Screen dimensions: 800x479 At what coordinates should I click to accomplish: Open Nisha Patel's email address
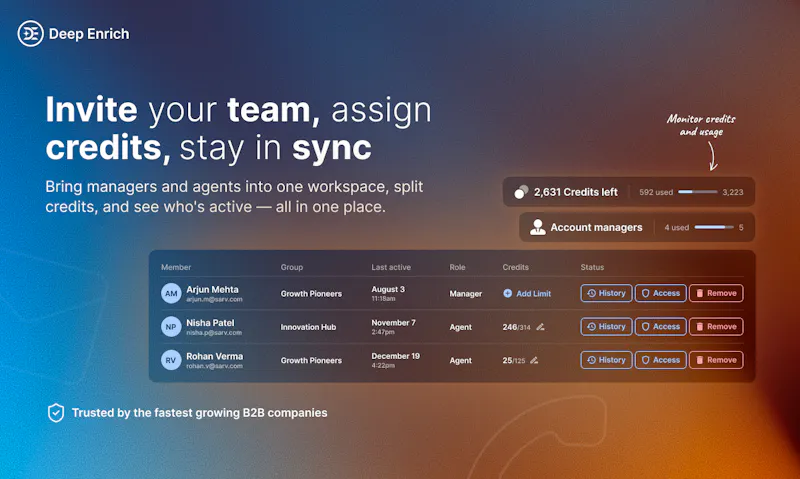214,333
